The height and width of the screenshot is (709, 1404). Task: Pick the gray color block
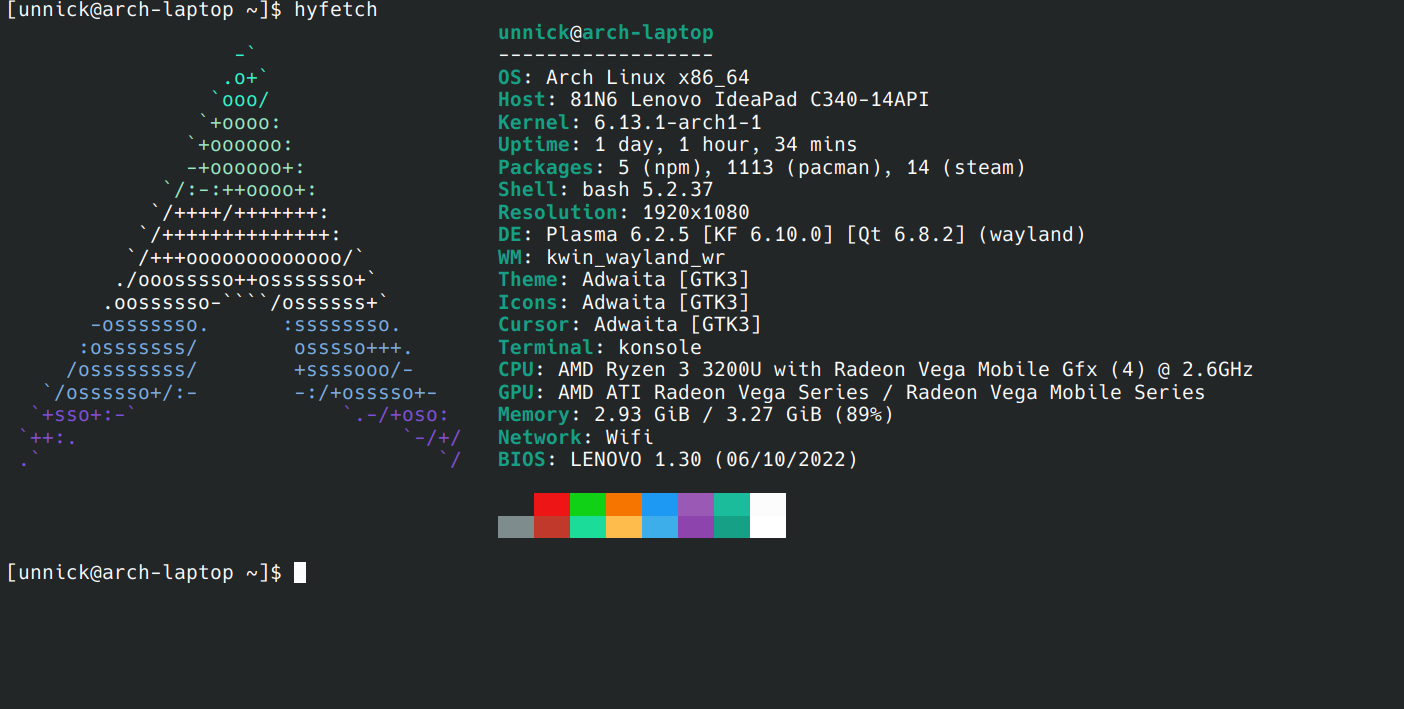pos(516,527)
